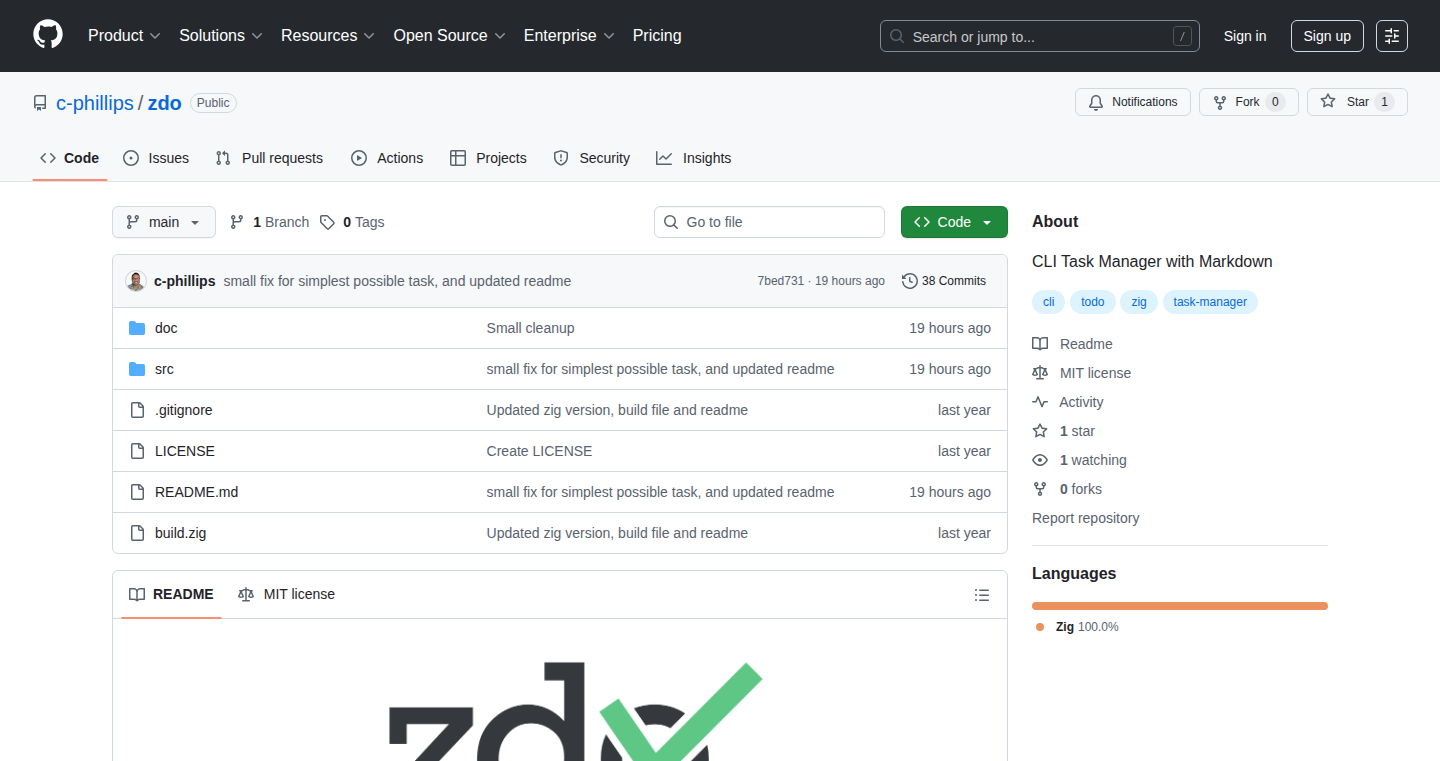Switch to the Projects tab
The image size is (1440, 761).
pos(488,158)
